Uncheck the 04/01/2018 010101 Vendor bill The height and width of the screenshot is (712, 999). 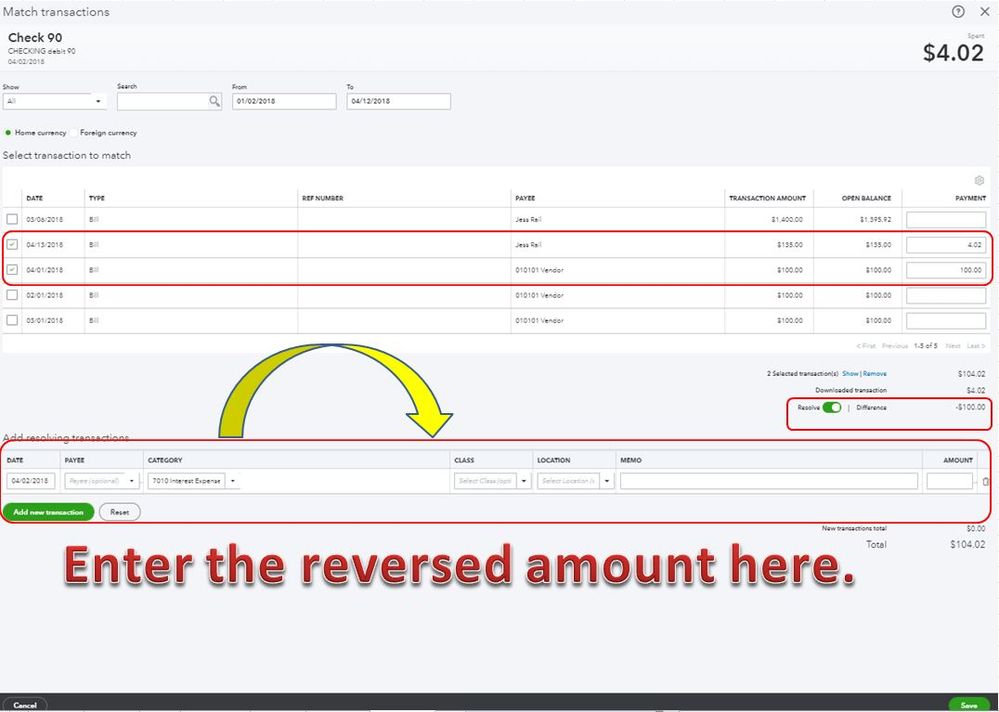point(12,269)
